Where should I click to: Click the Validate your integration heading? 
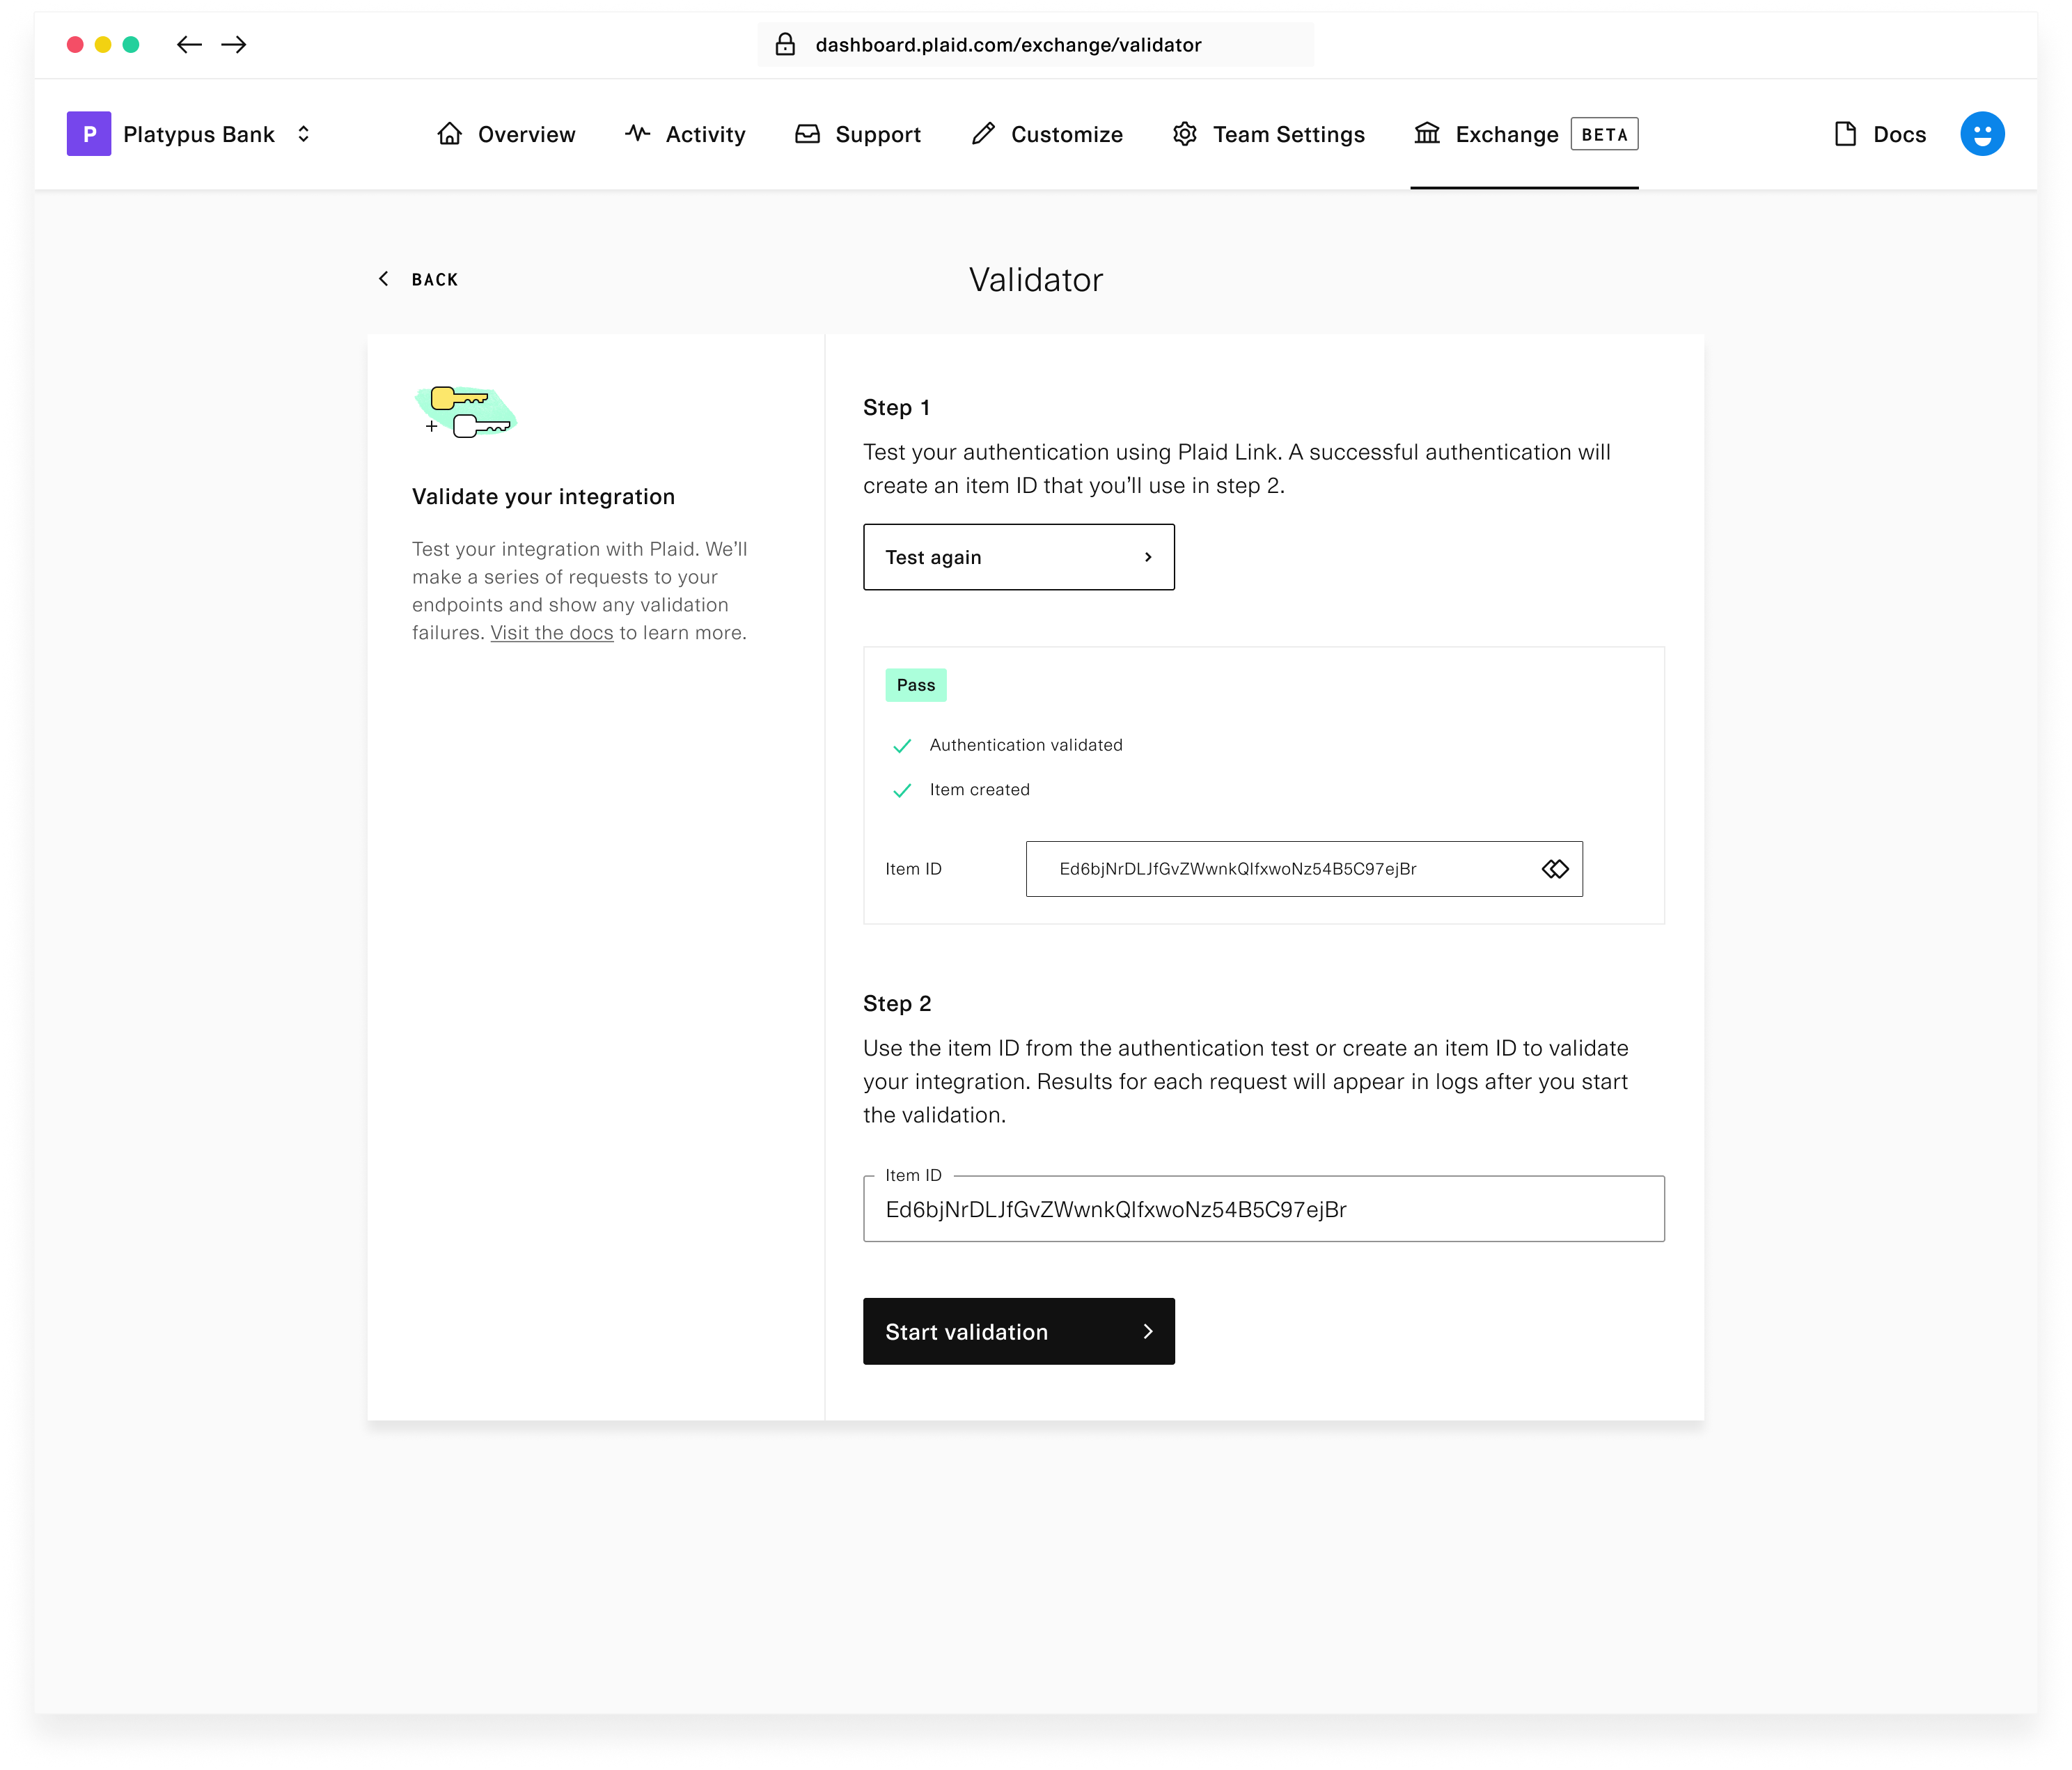(x=543, y=497)
